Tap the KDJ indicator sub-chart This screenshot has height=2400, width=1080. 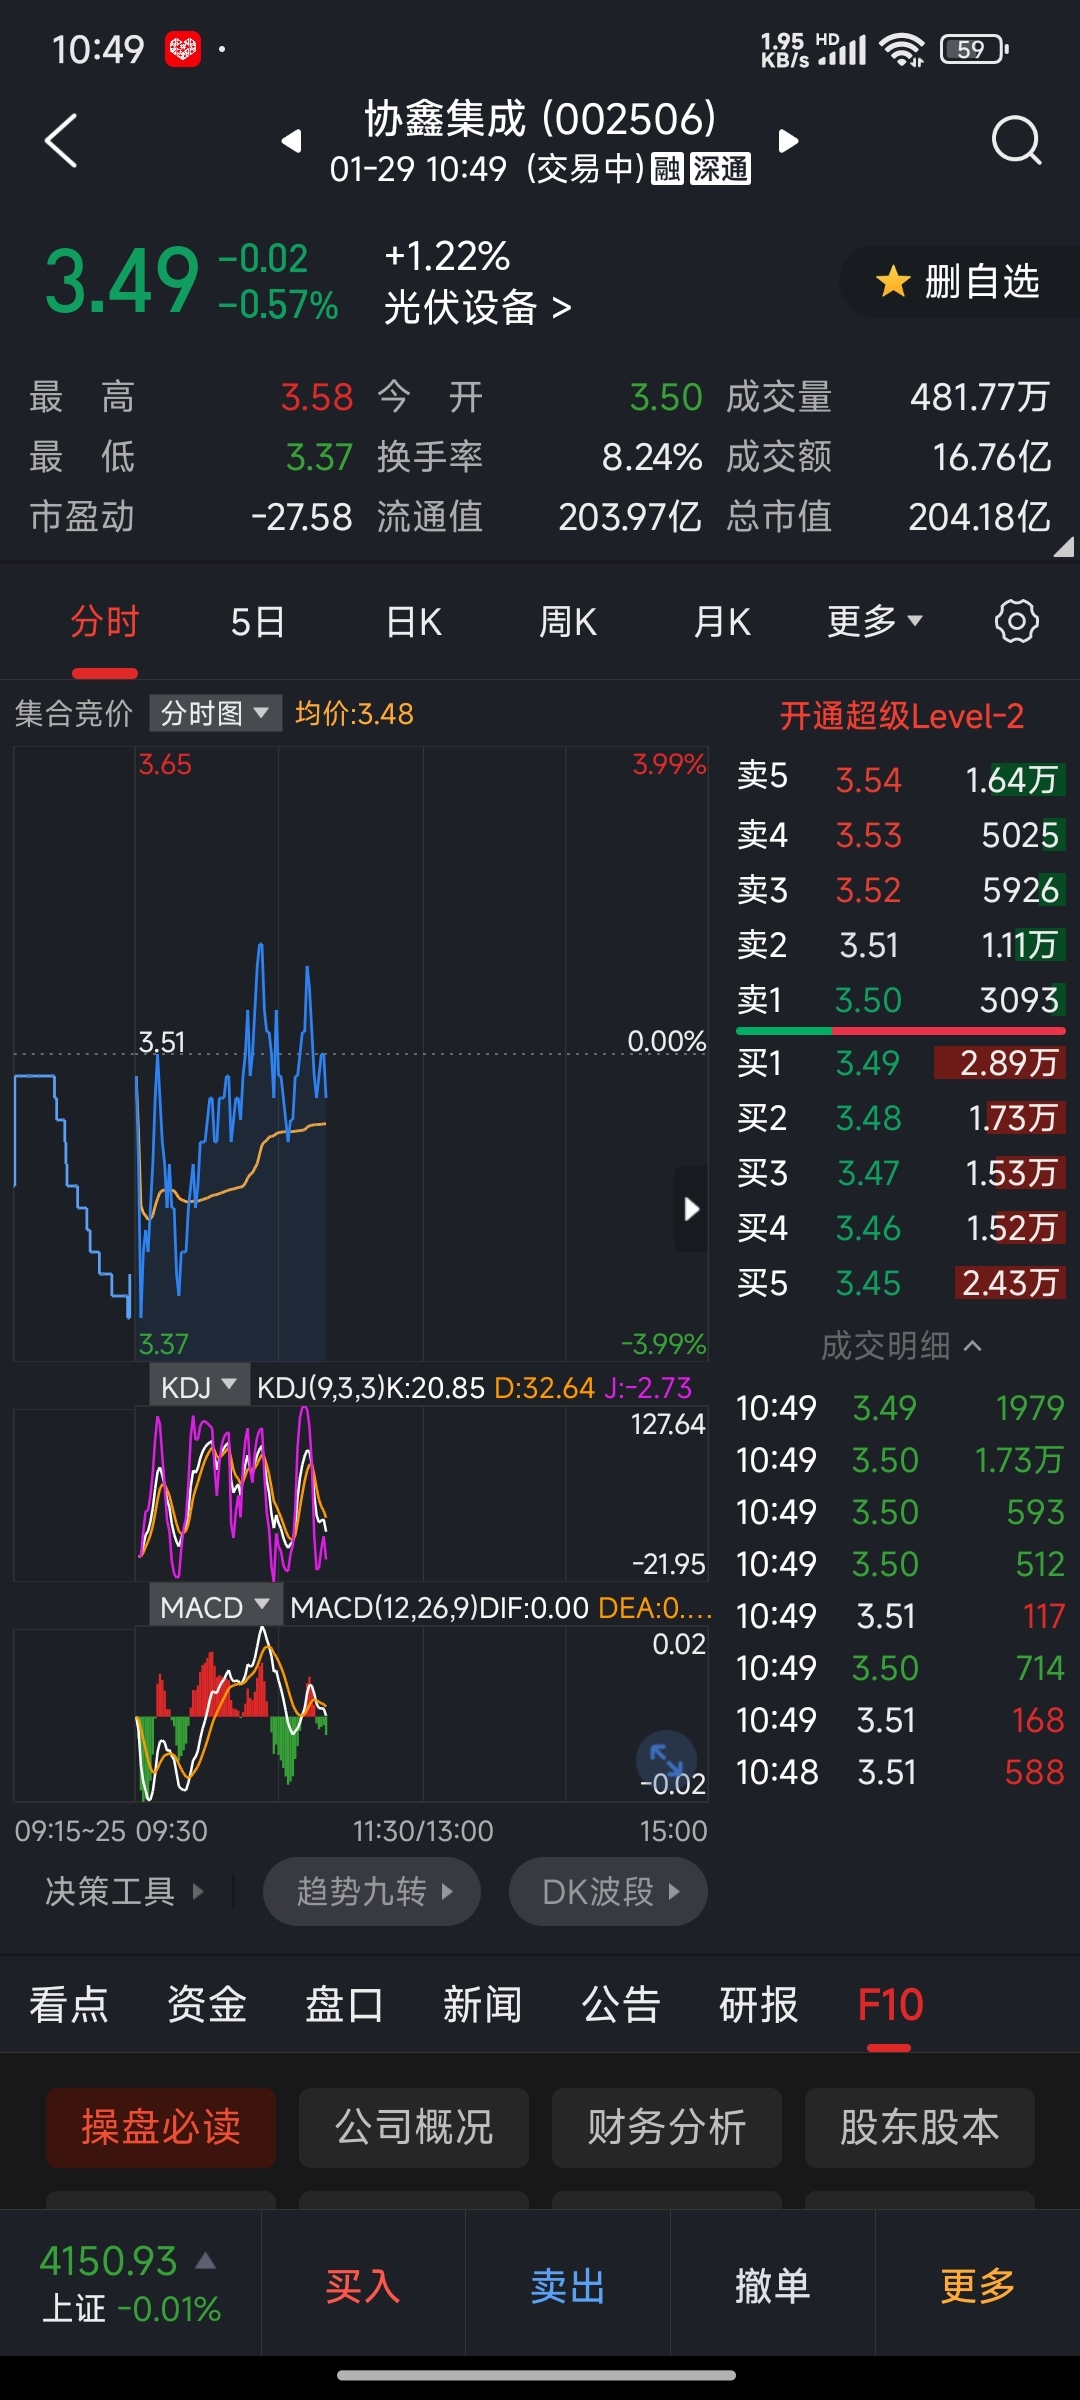tap(360, 1494)
